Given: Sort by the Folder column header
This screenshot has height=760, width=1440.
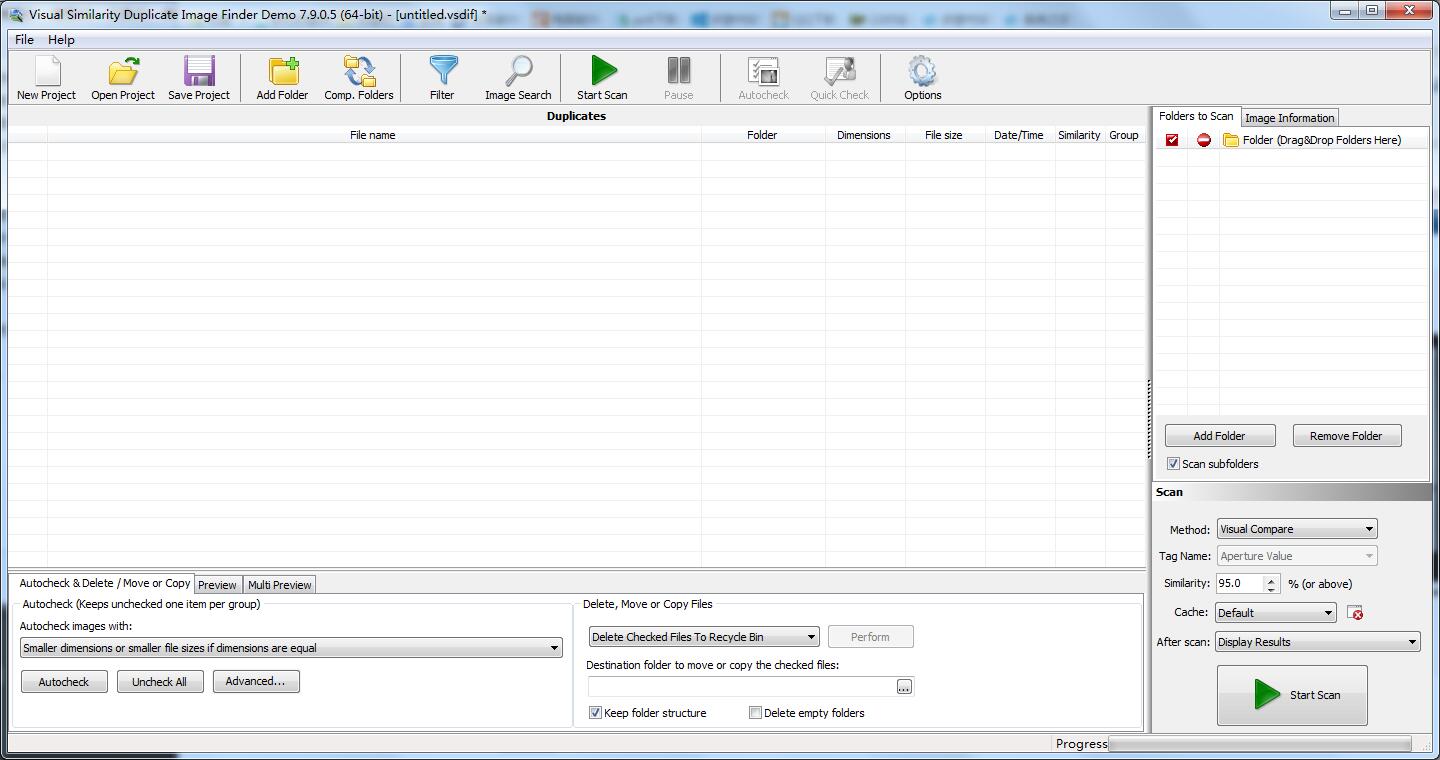Looking at the screenshot, I should point(762,135).
